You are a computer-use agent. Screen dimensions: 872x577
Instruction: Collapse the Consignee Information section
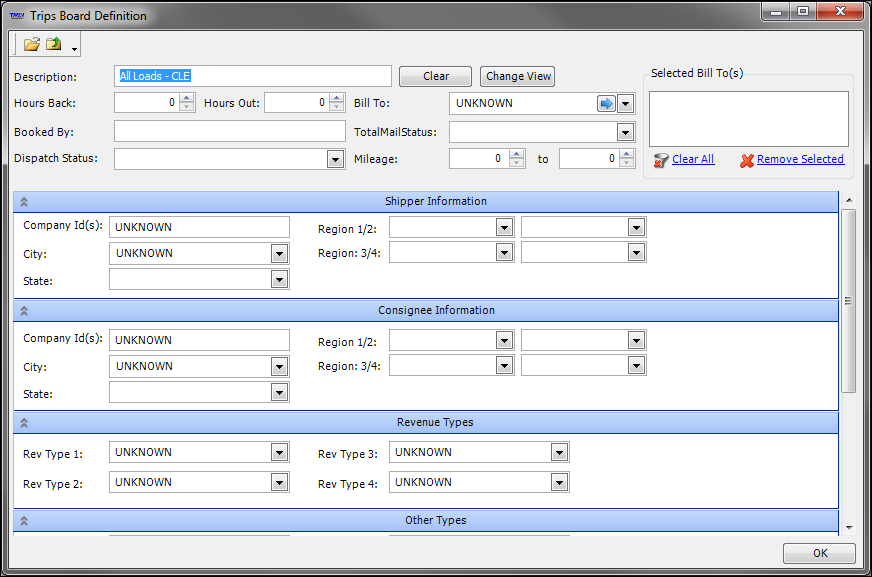pos(24,311)
